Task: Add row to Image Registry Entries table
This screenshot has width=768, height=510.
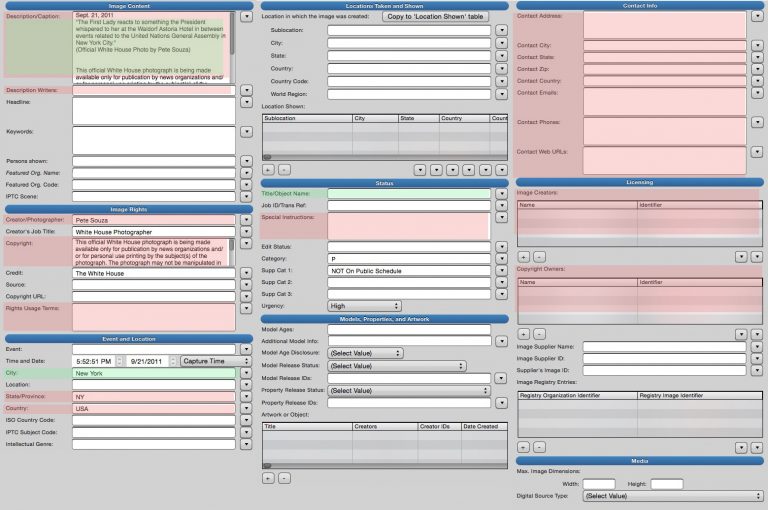Action: [524, 446]
